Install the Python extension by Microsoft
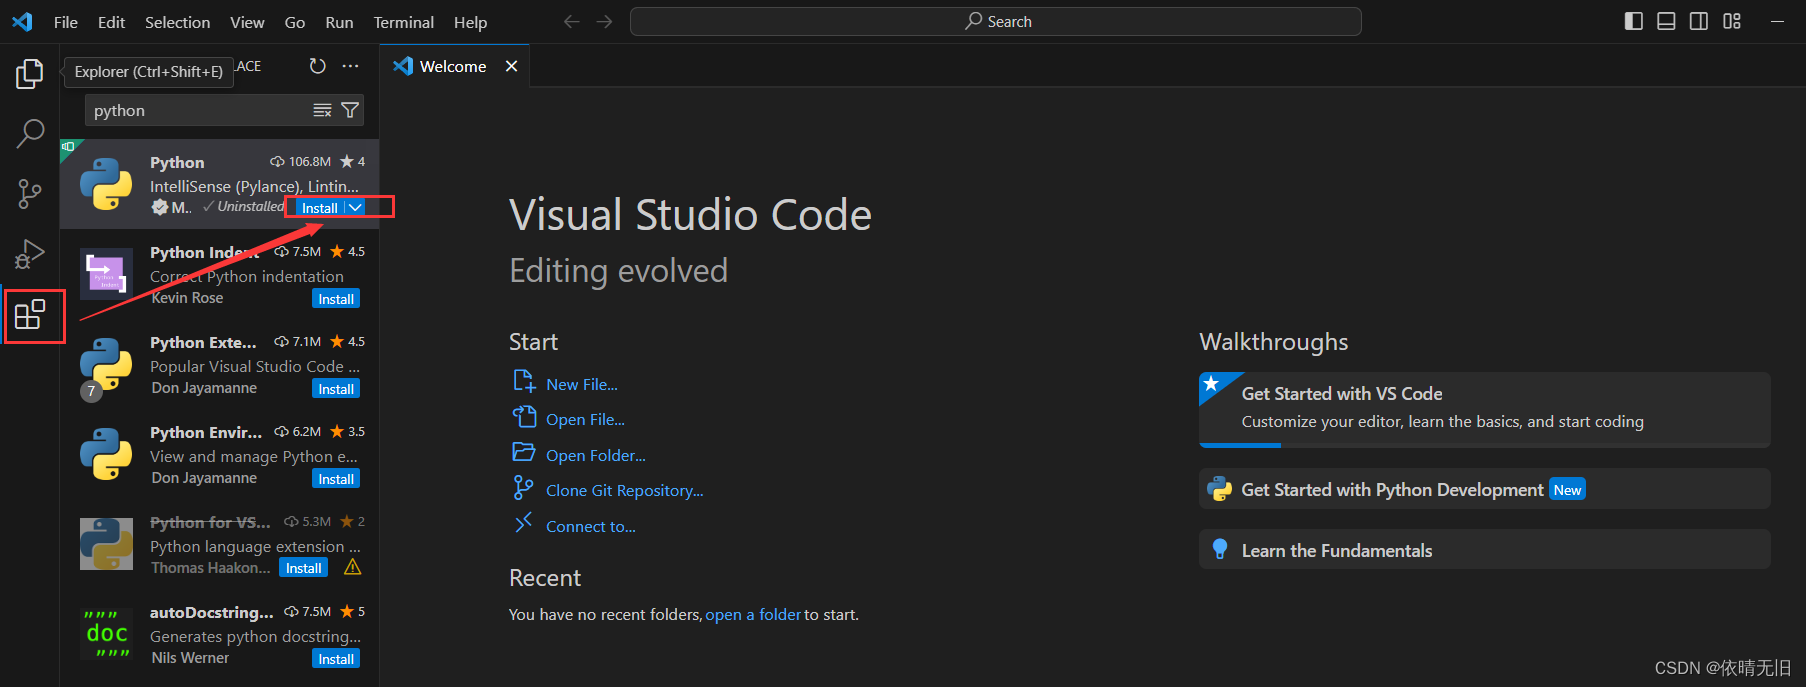The width and height of the screenshot is (1806, 687). (x=320, y=208)
